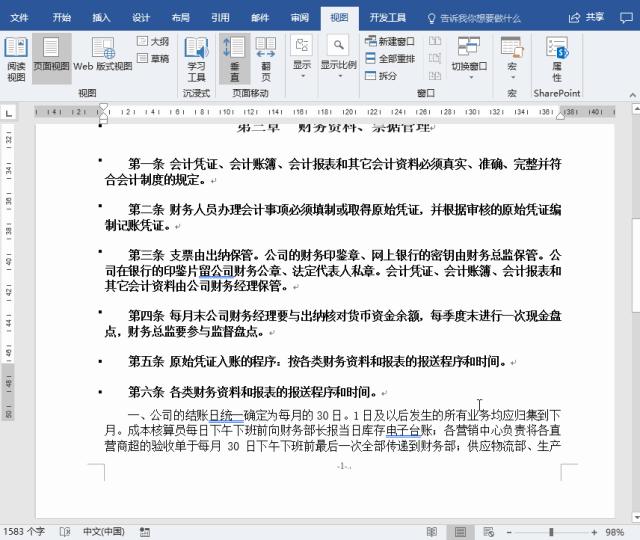Switch to Read Mode from status bar
Viewport: 640px width, 540px height.
pyautogui.click(x=431, y=532)
